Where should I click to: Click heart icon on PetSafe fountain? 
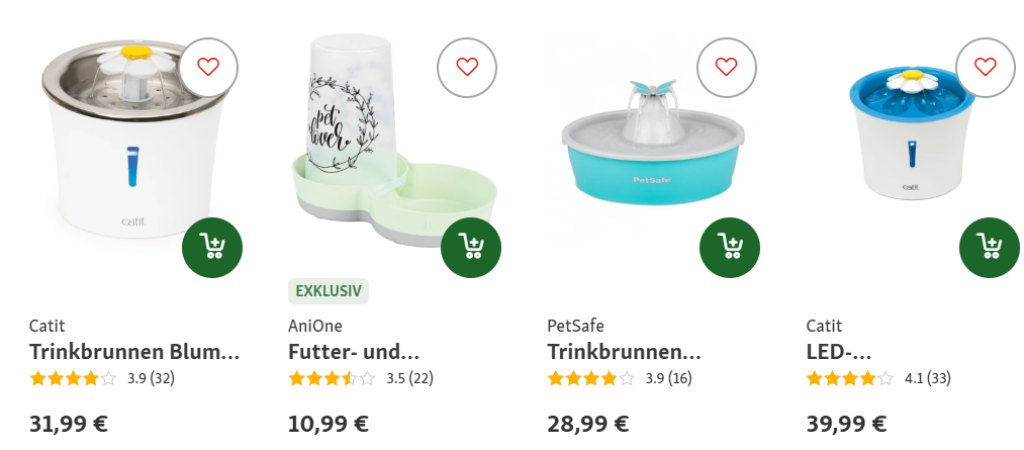(x=726, y=67)
